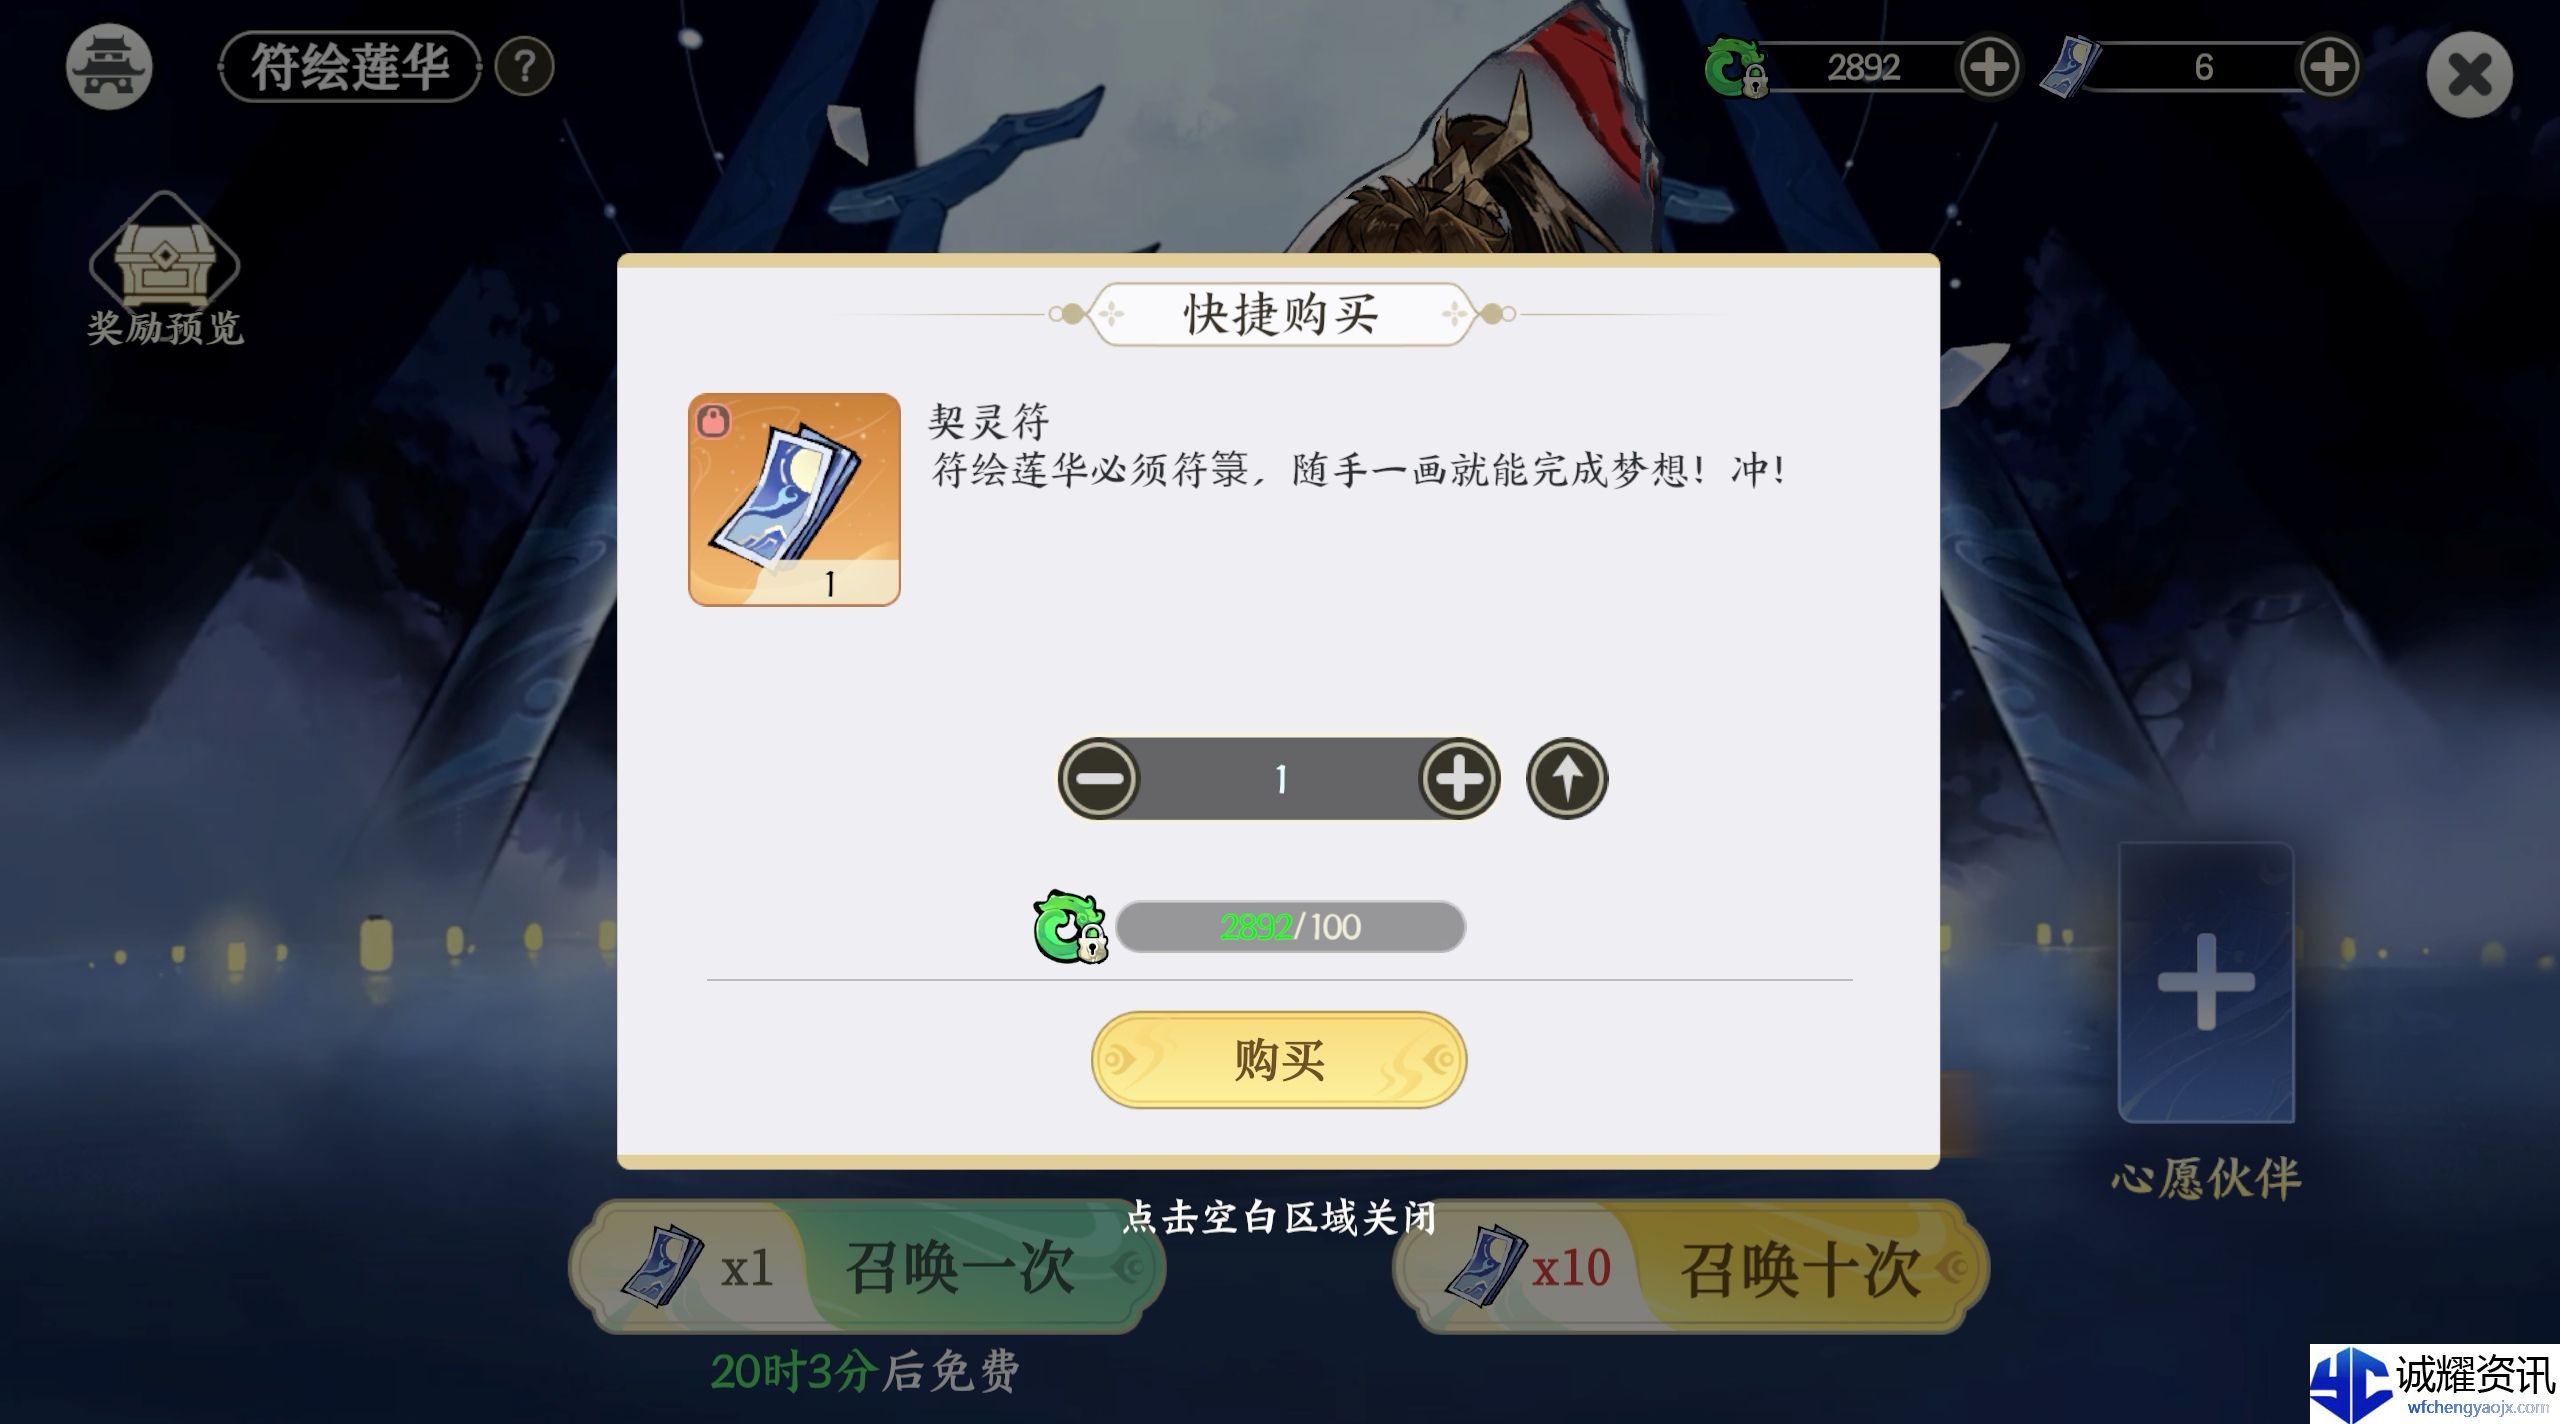Click the quantity number field

coord(1279,779)
